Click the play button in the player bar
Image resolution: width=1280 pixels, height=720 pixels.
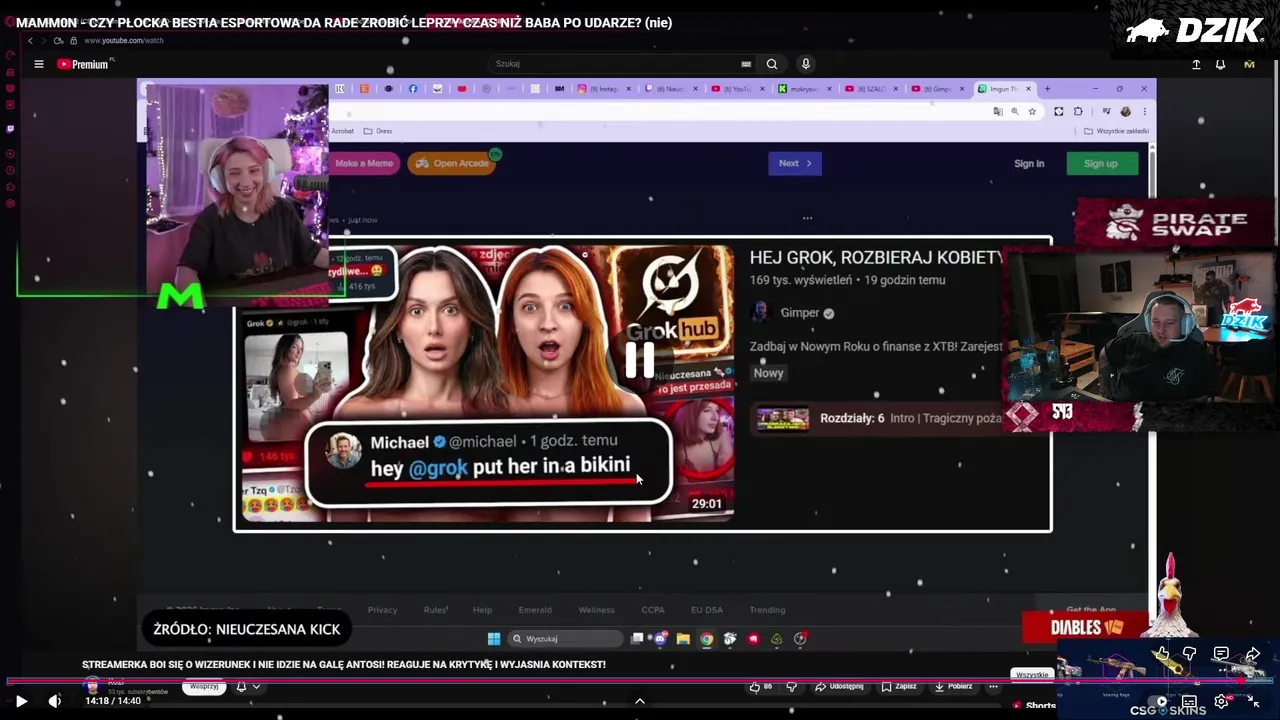(21, 701)
